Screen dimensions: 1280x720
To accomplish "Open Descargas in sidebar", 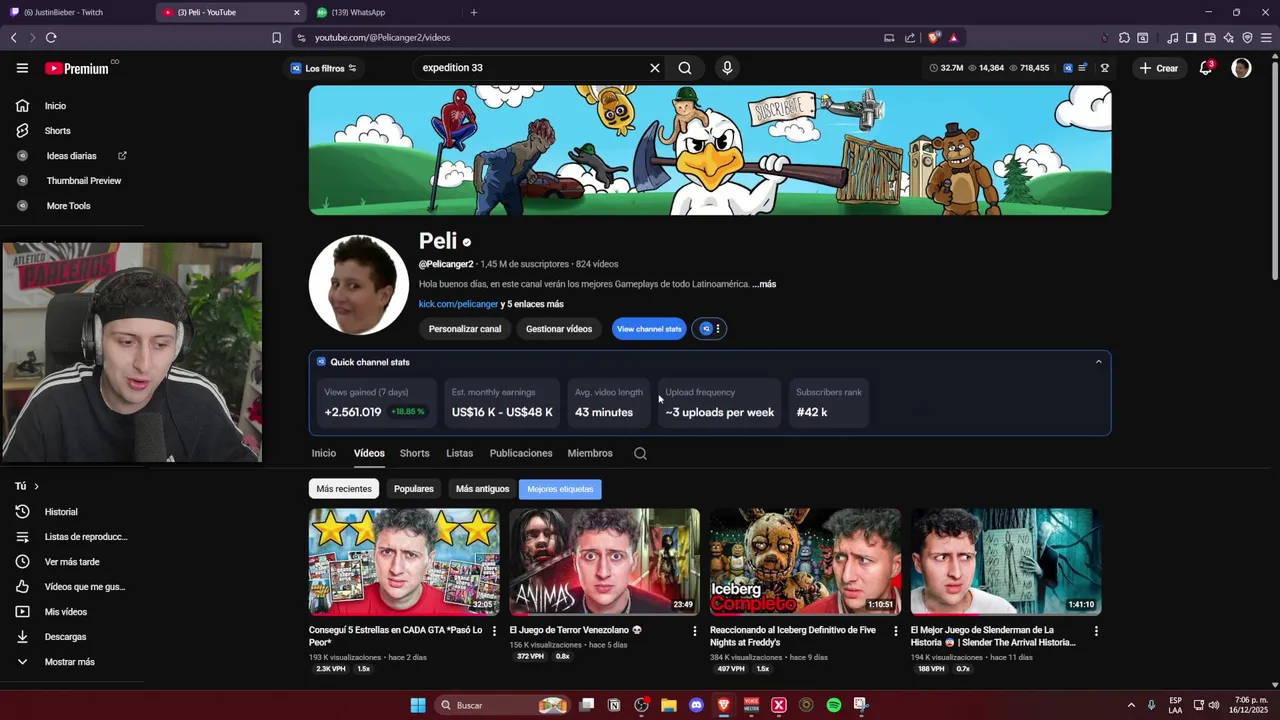I will click(65, 637).
